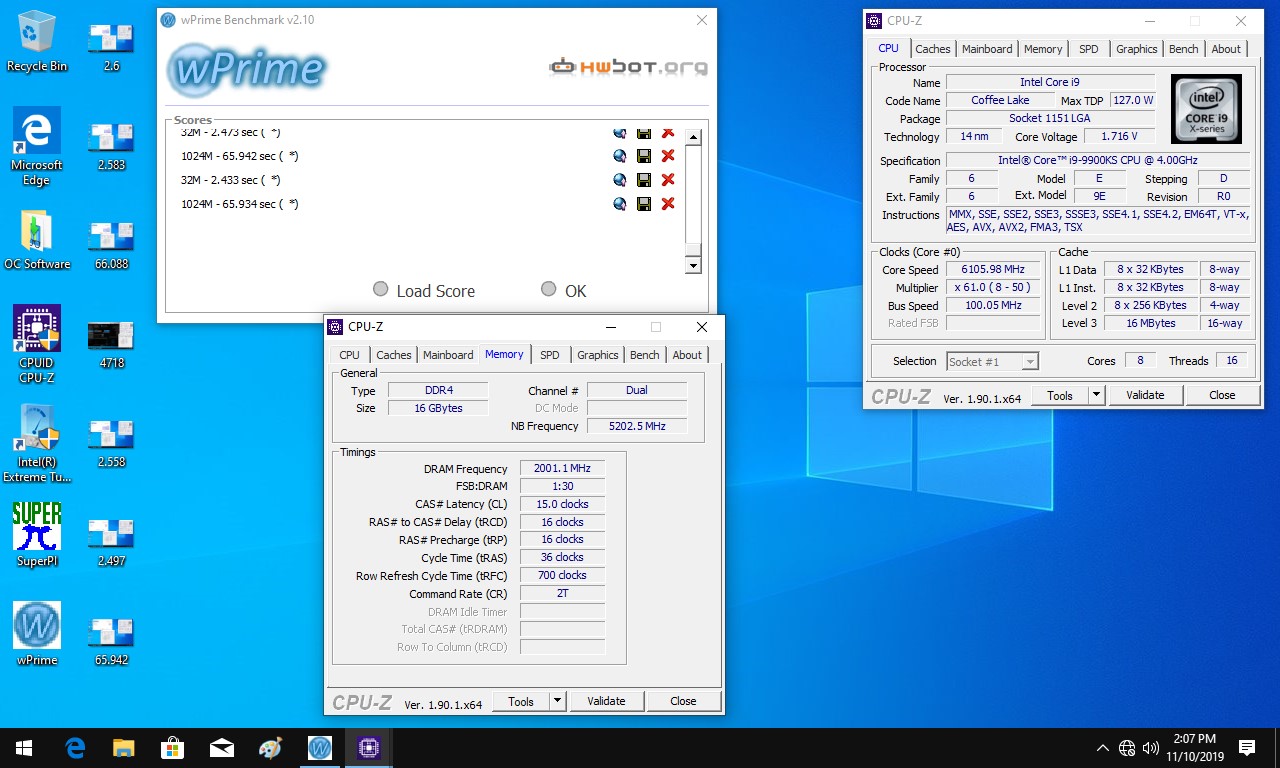Select the desktop file named 2.558

(x=111, y=442)
